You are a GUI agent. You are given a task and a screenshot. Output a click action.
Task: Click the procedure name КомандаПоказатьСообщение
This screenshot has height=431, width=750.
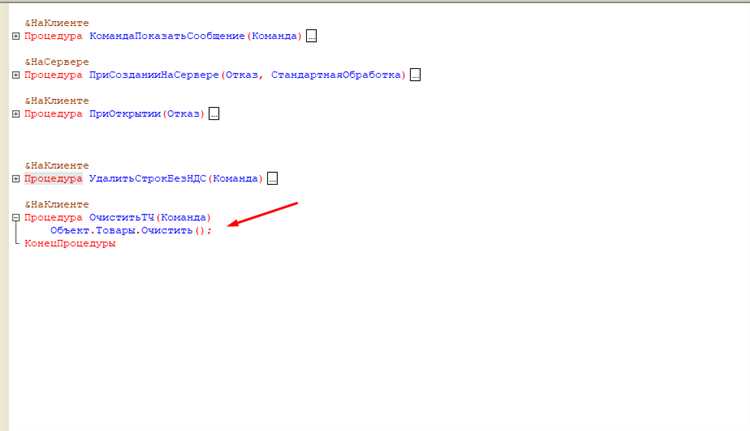click(x=167, y=36)
